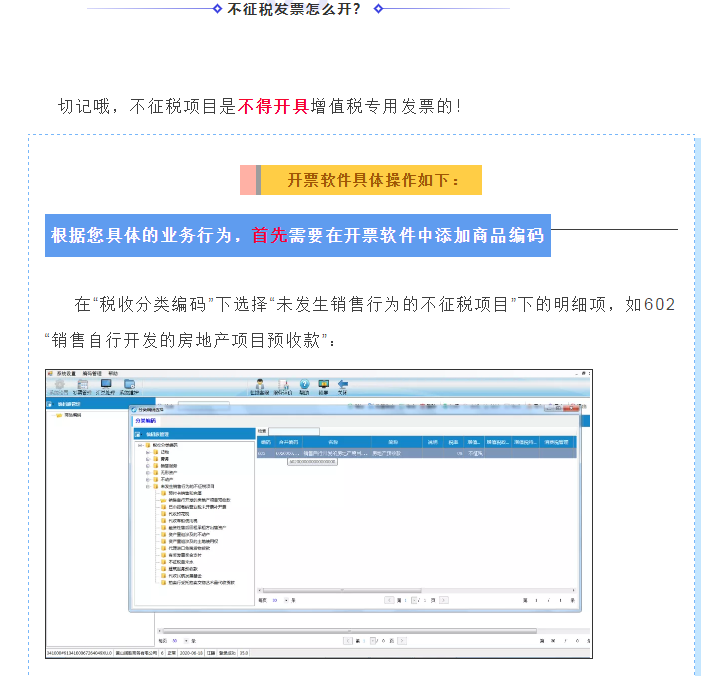This screenshot has width=728, height=676.
Task: Select 不征税自来水 tree item
Action: coord(181,562)
